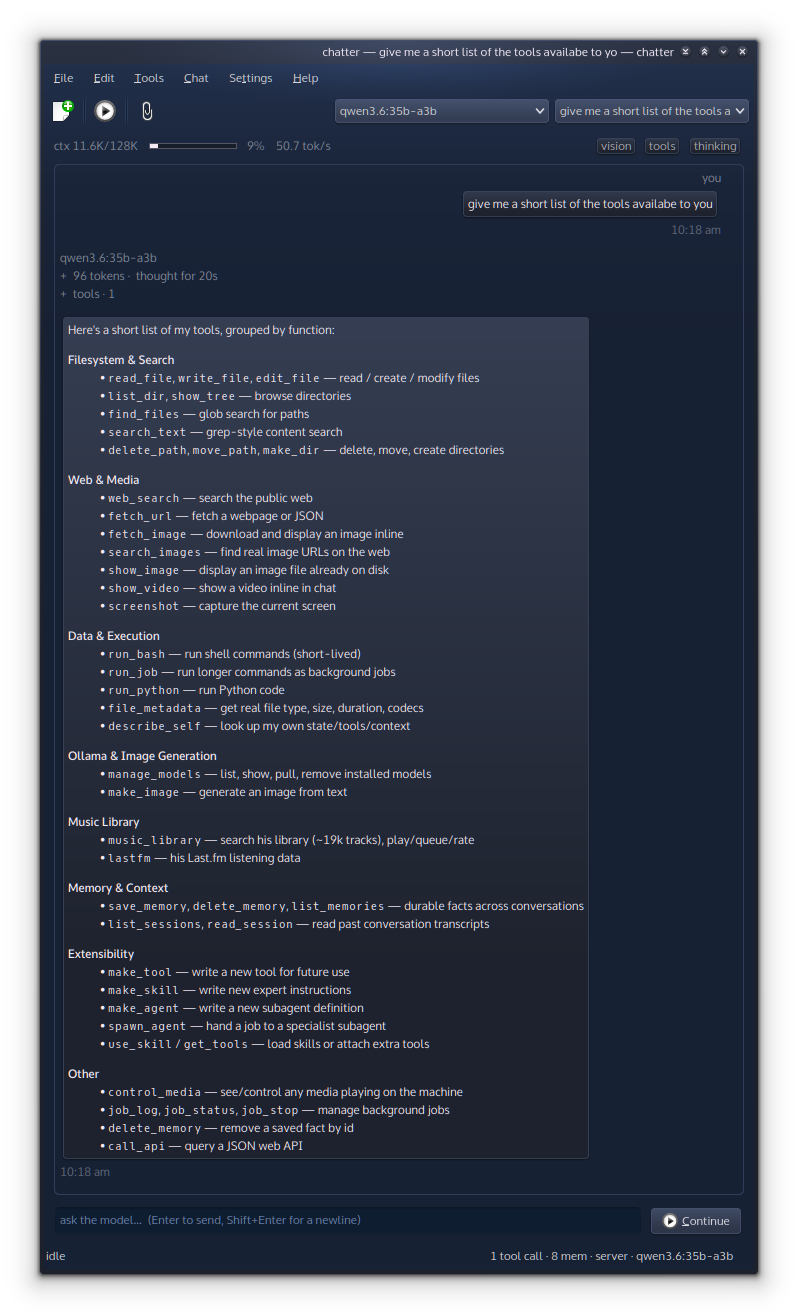The image size is (798, 1314).
Task: Click the 'screenshot' list row
Action: tap(218, 606)
